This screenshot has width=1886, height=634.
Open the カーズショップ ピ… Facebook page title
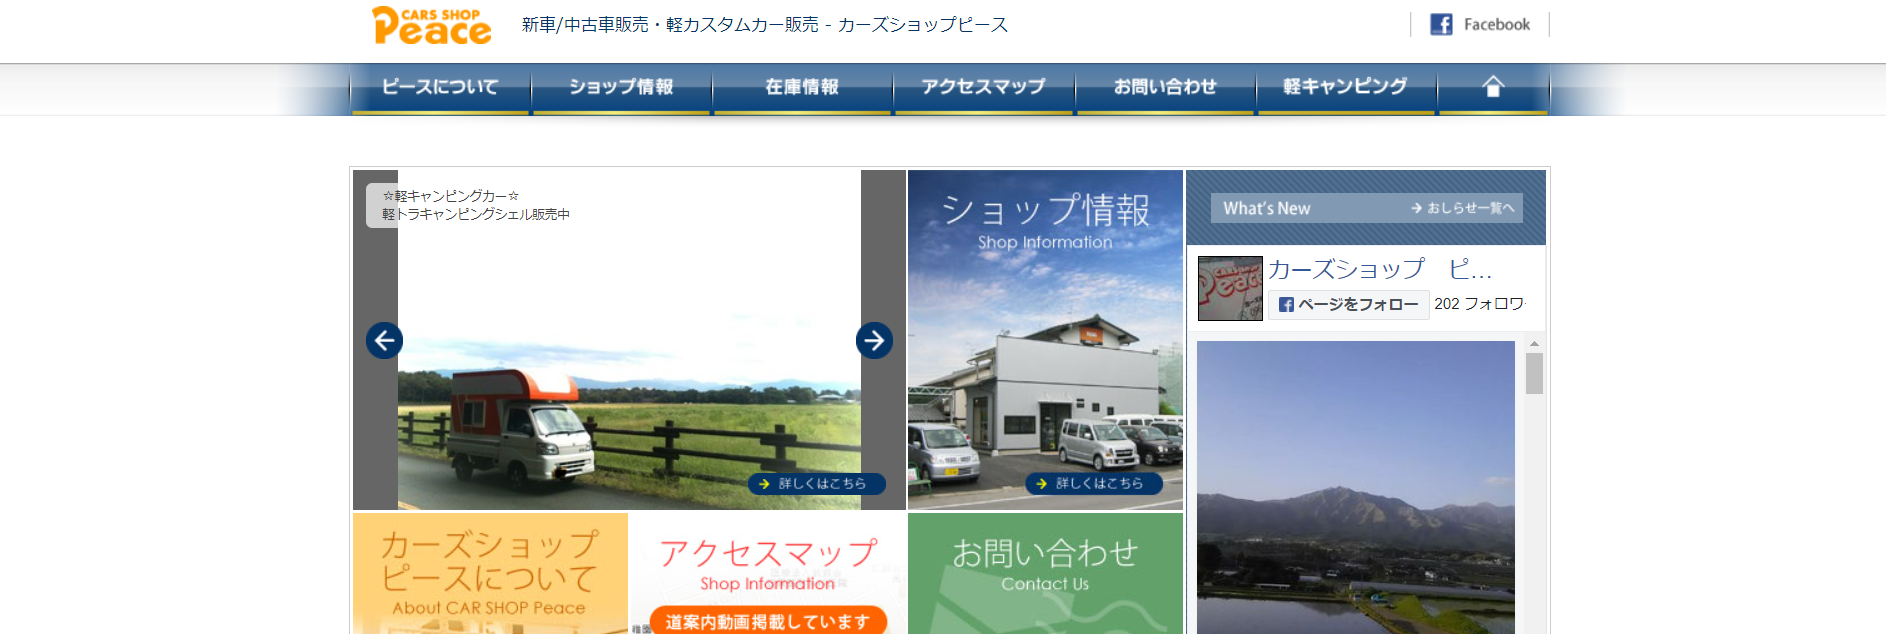(x=1380, y=269)
